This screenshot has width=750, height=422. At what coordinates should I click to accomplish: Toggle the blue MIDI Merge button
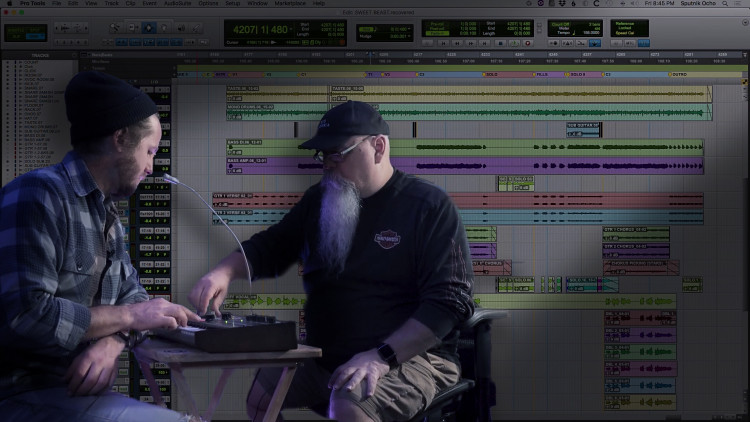click(x=595, y=43)
